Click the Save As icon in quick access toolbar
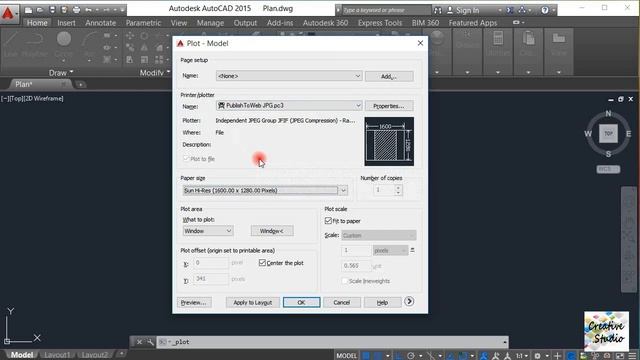 click(x=64, y=10)
